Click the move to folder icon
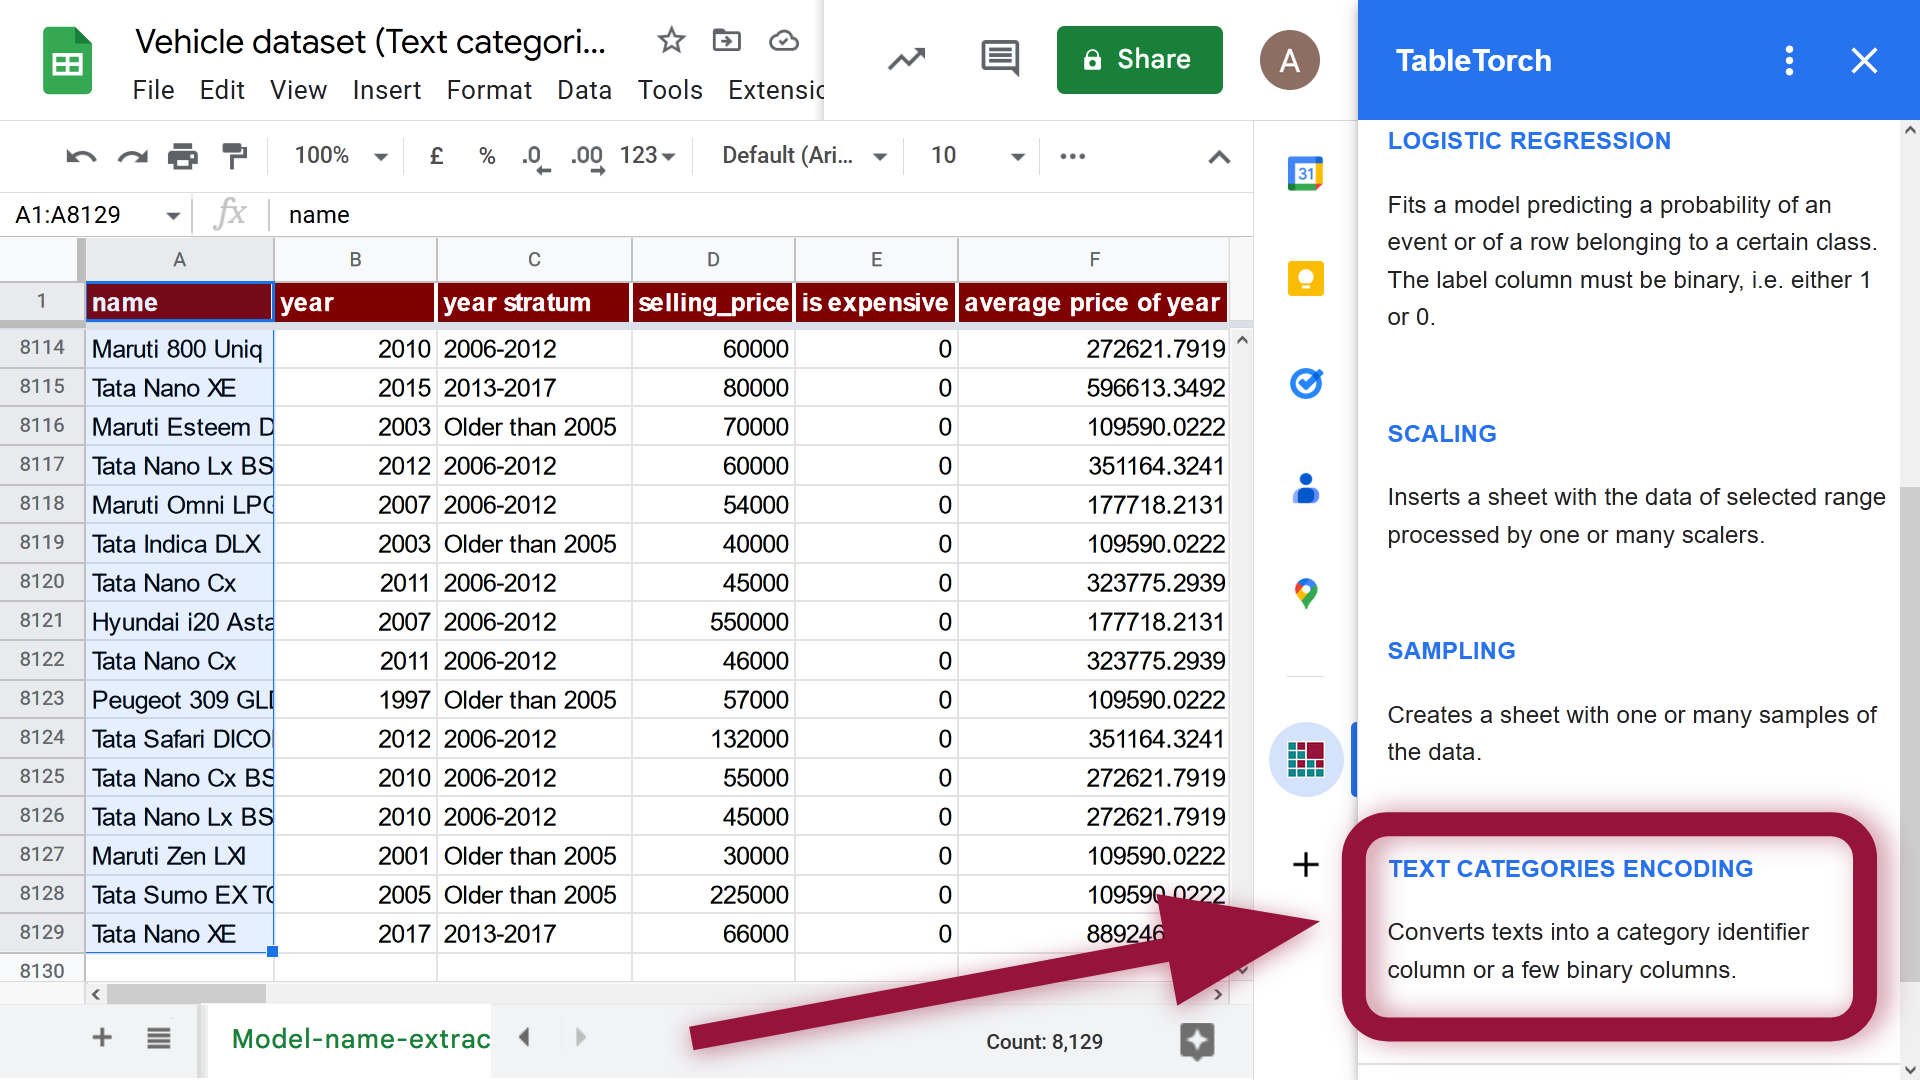1920x1080 pixels. [726, 41]
